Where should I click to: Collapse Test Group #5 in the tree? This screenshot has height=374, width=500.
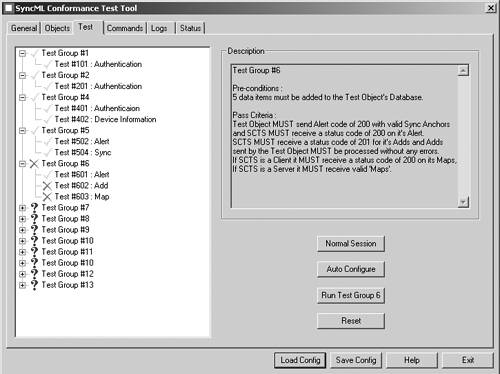(22, 130)
